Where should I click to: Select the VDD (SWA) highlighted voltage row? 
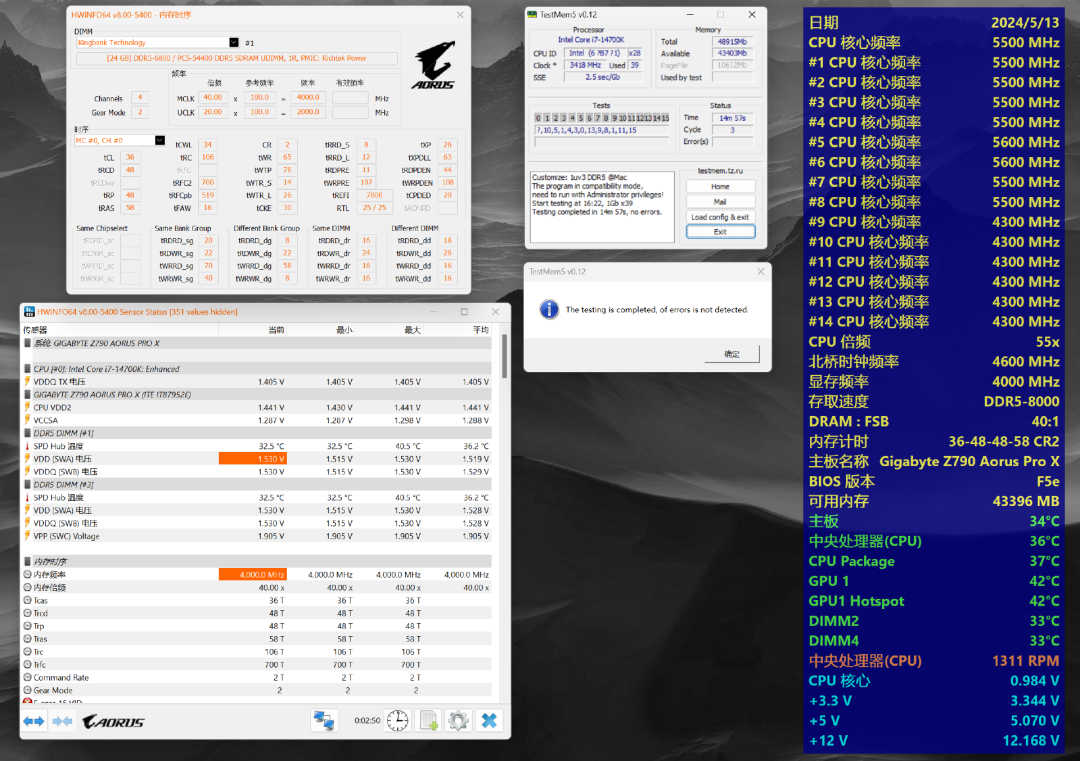click(258, 459)
